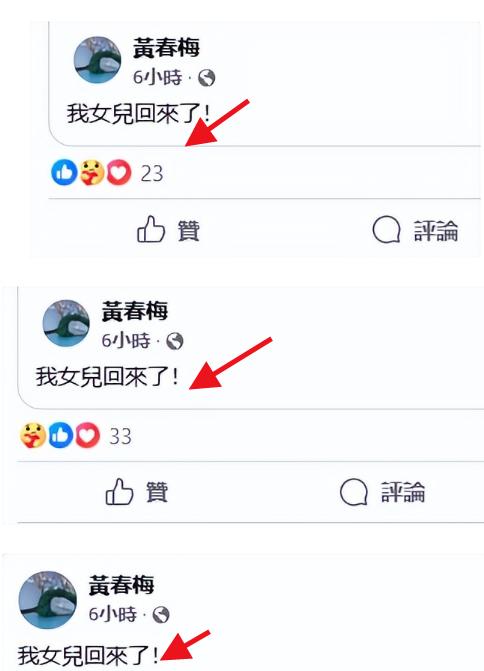This screenshot has width=484, height=671.
Task: Like the second post using the 讚 button
Action: click(x=137, y=492)
